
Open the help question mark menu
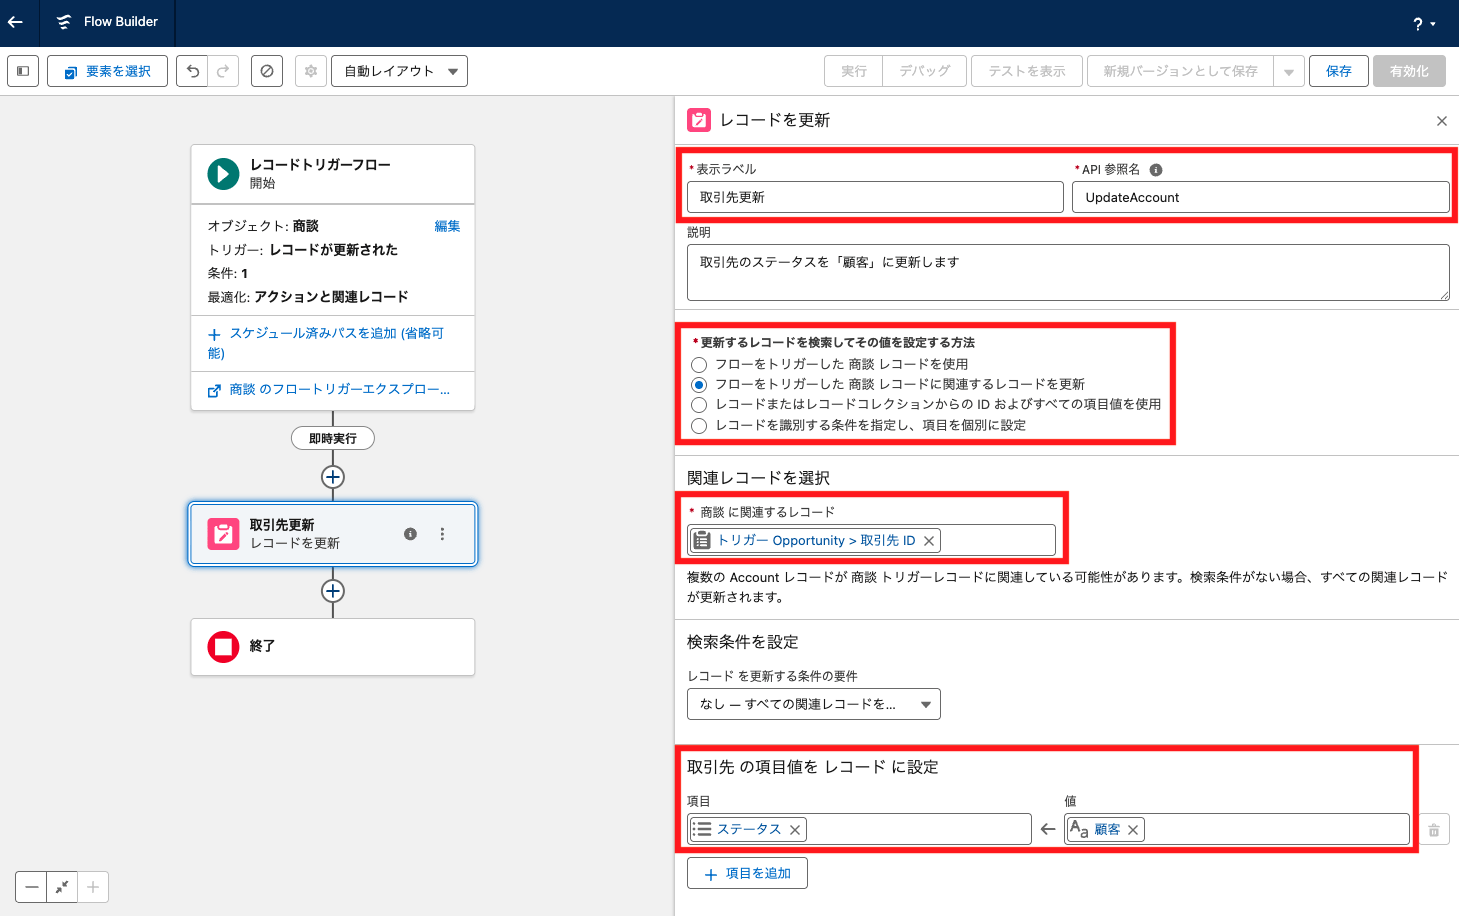pos(1423,24)
